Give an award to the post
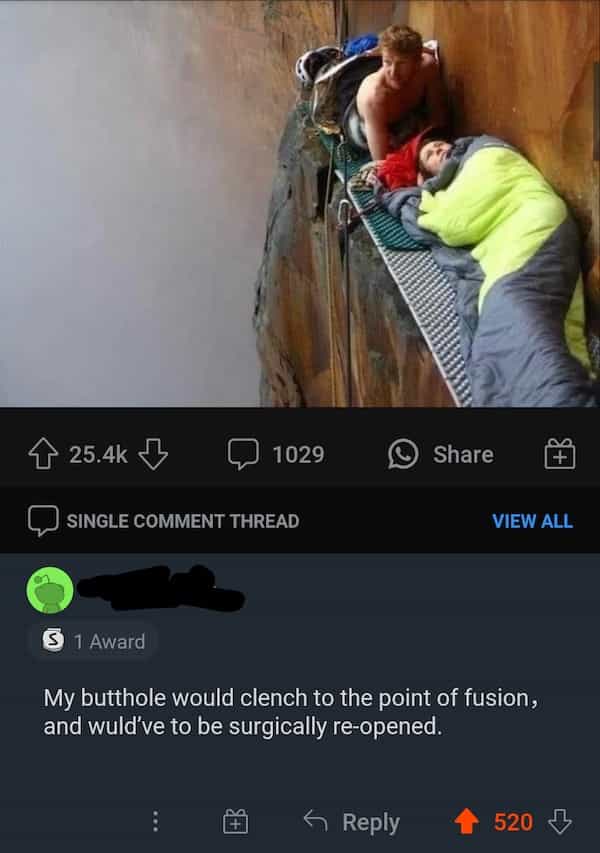Screen dimensions: 600x853 (560, 454)
